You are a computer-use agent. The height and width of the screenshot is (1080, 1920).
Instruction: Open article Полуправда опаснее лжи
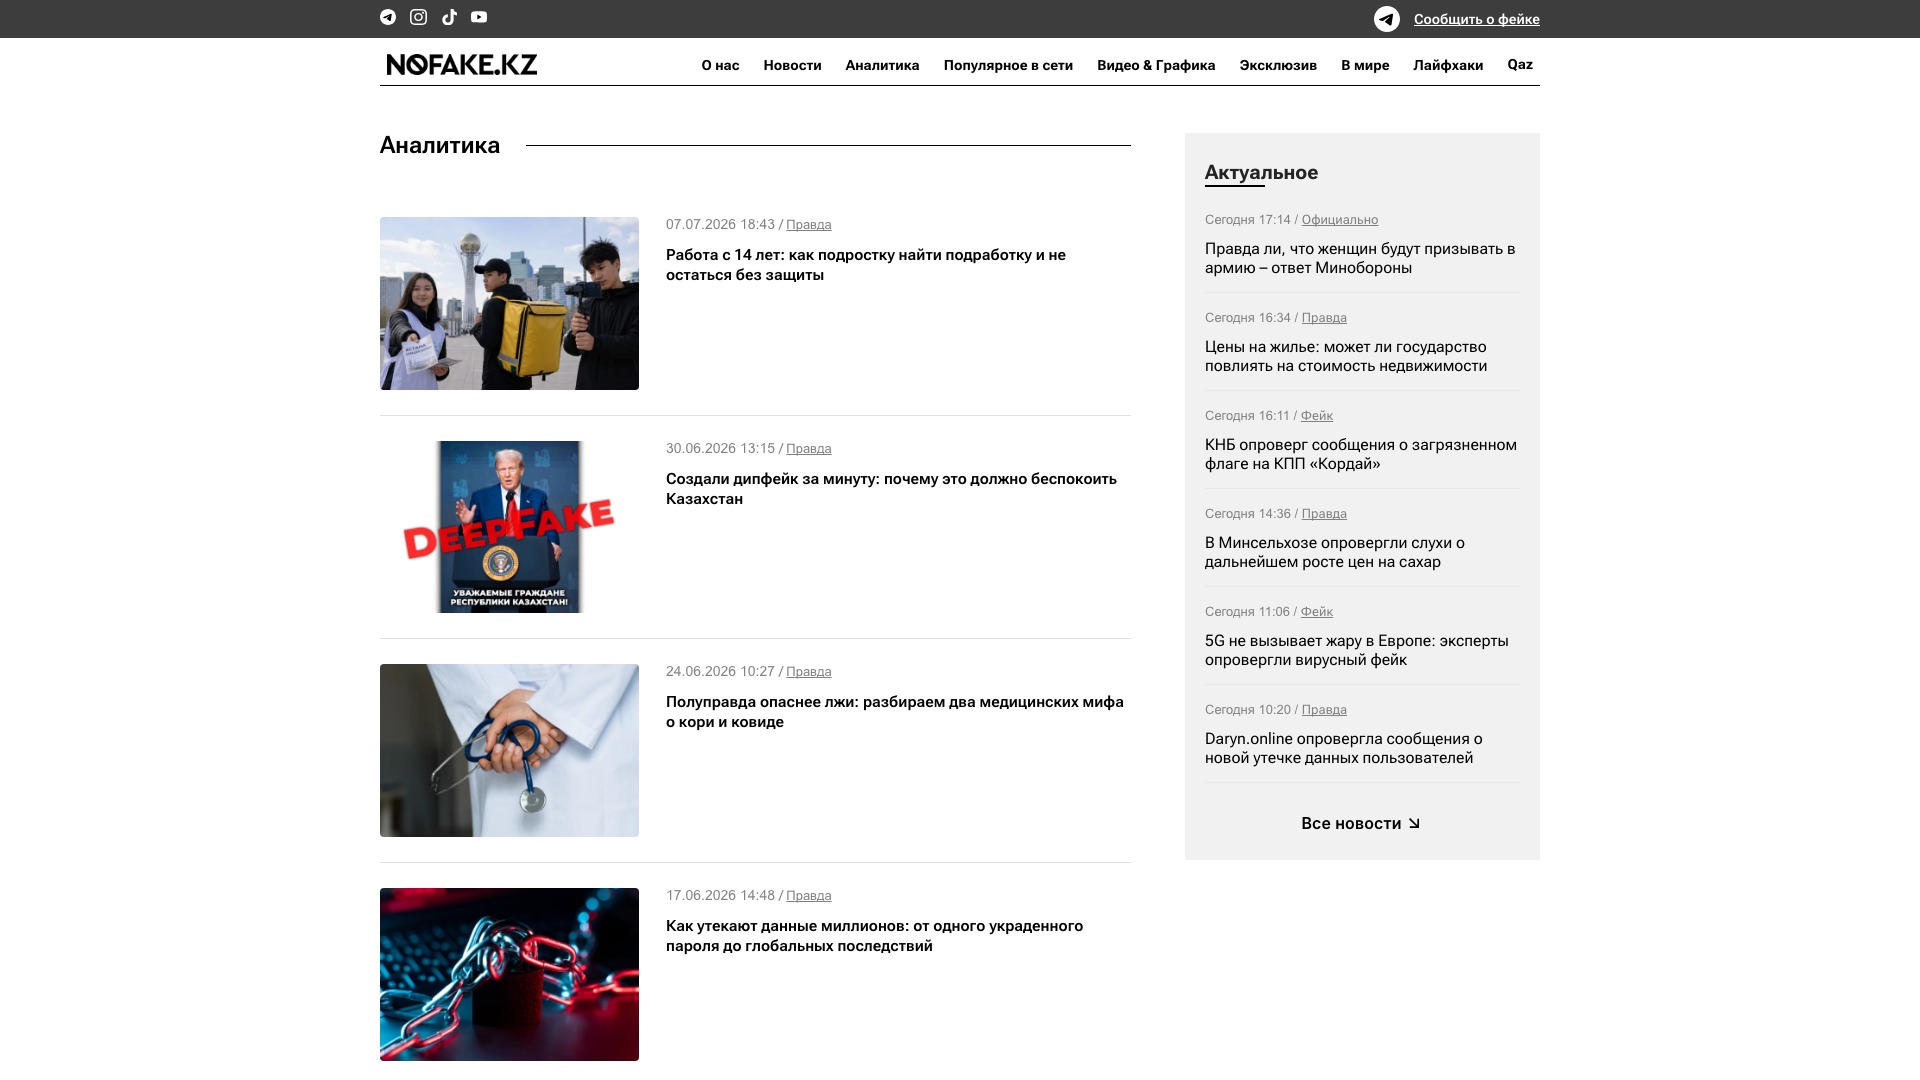(x=895, y=712)
